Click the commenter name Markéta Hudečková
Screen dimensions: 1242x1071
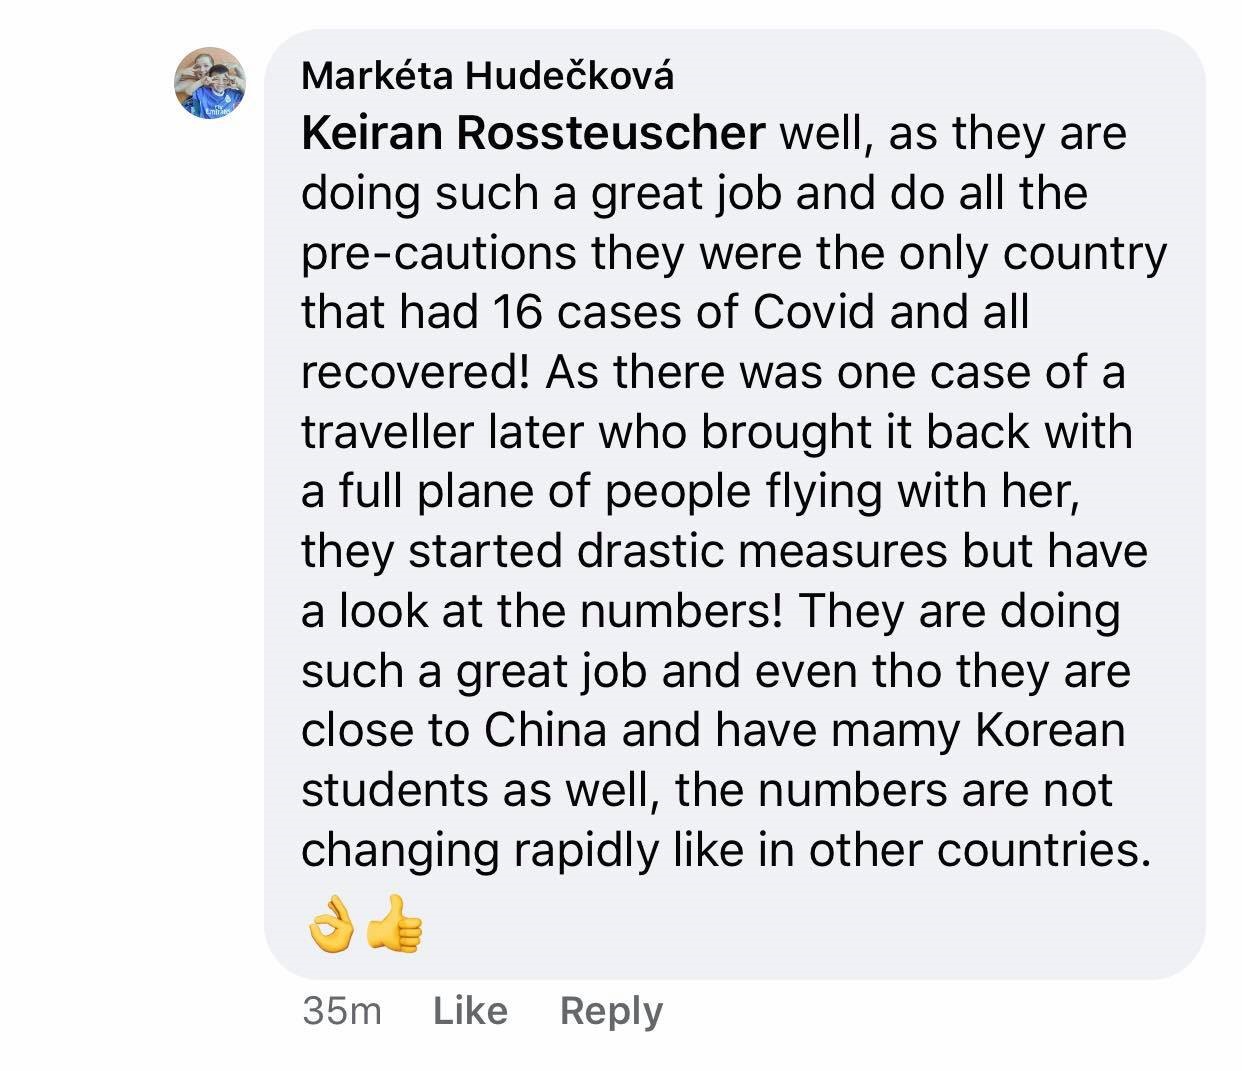point(488,76)
